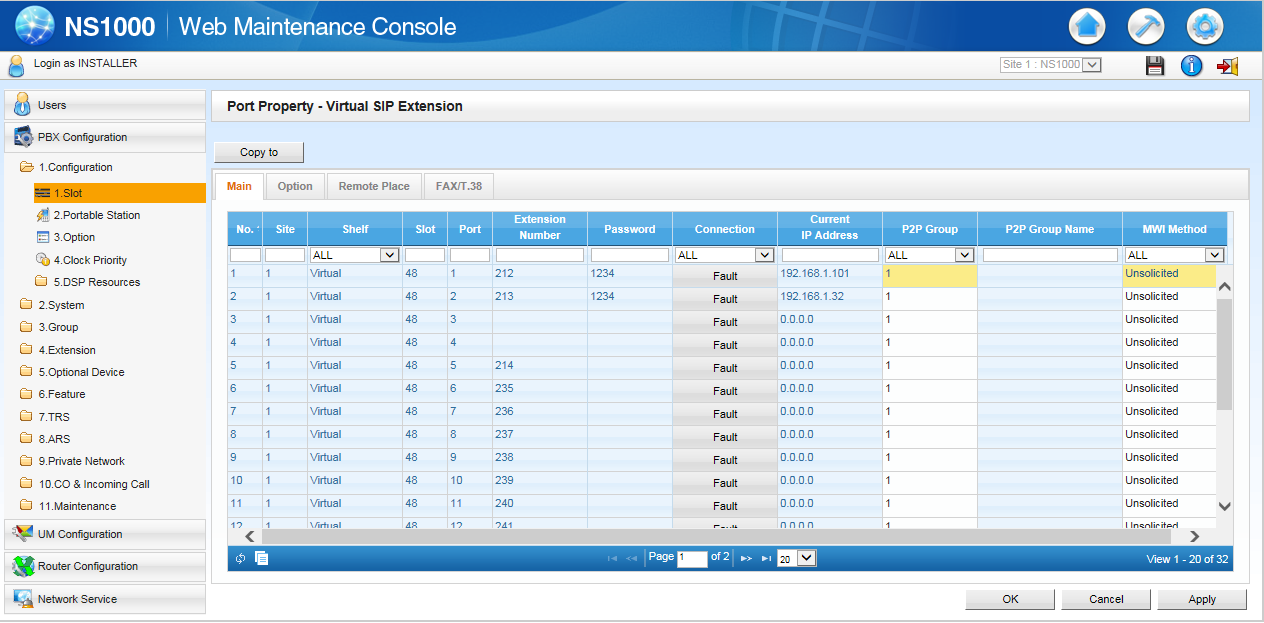Open the hammer maintenance tool icon
Image resolution: width=1264 pixels, height=623 pixels.
tap(1146, 27)
